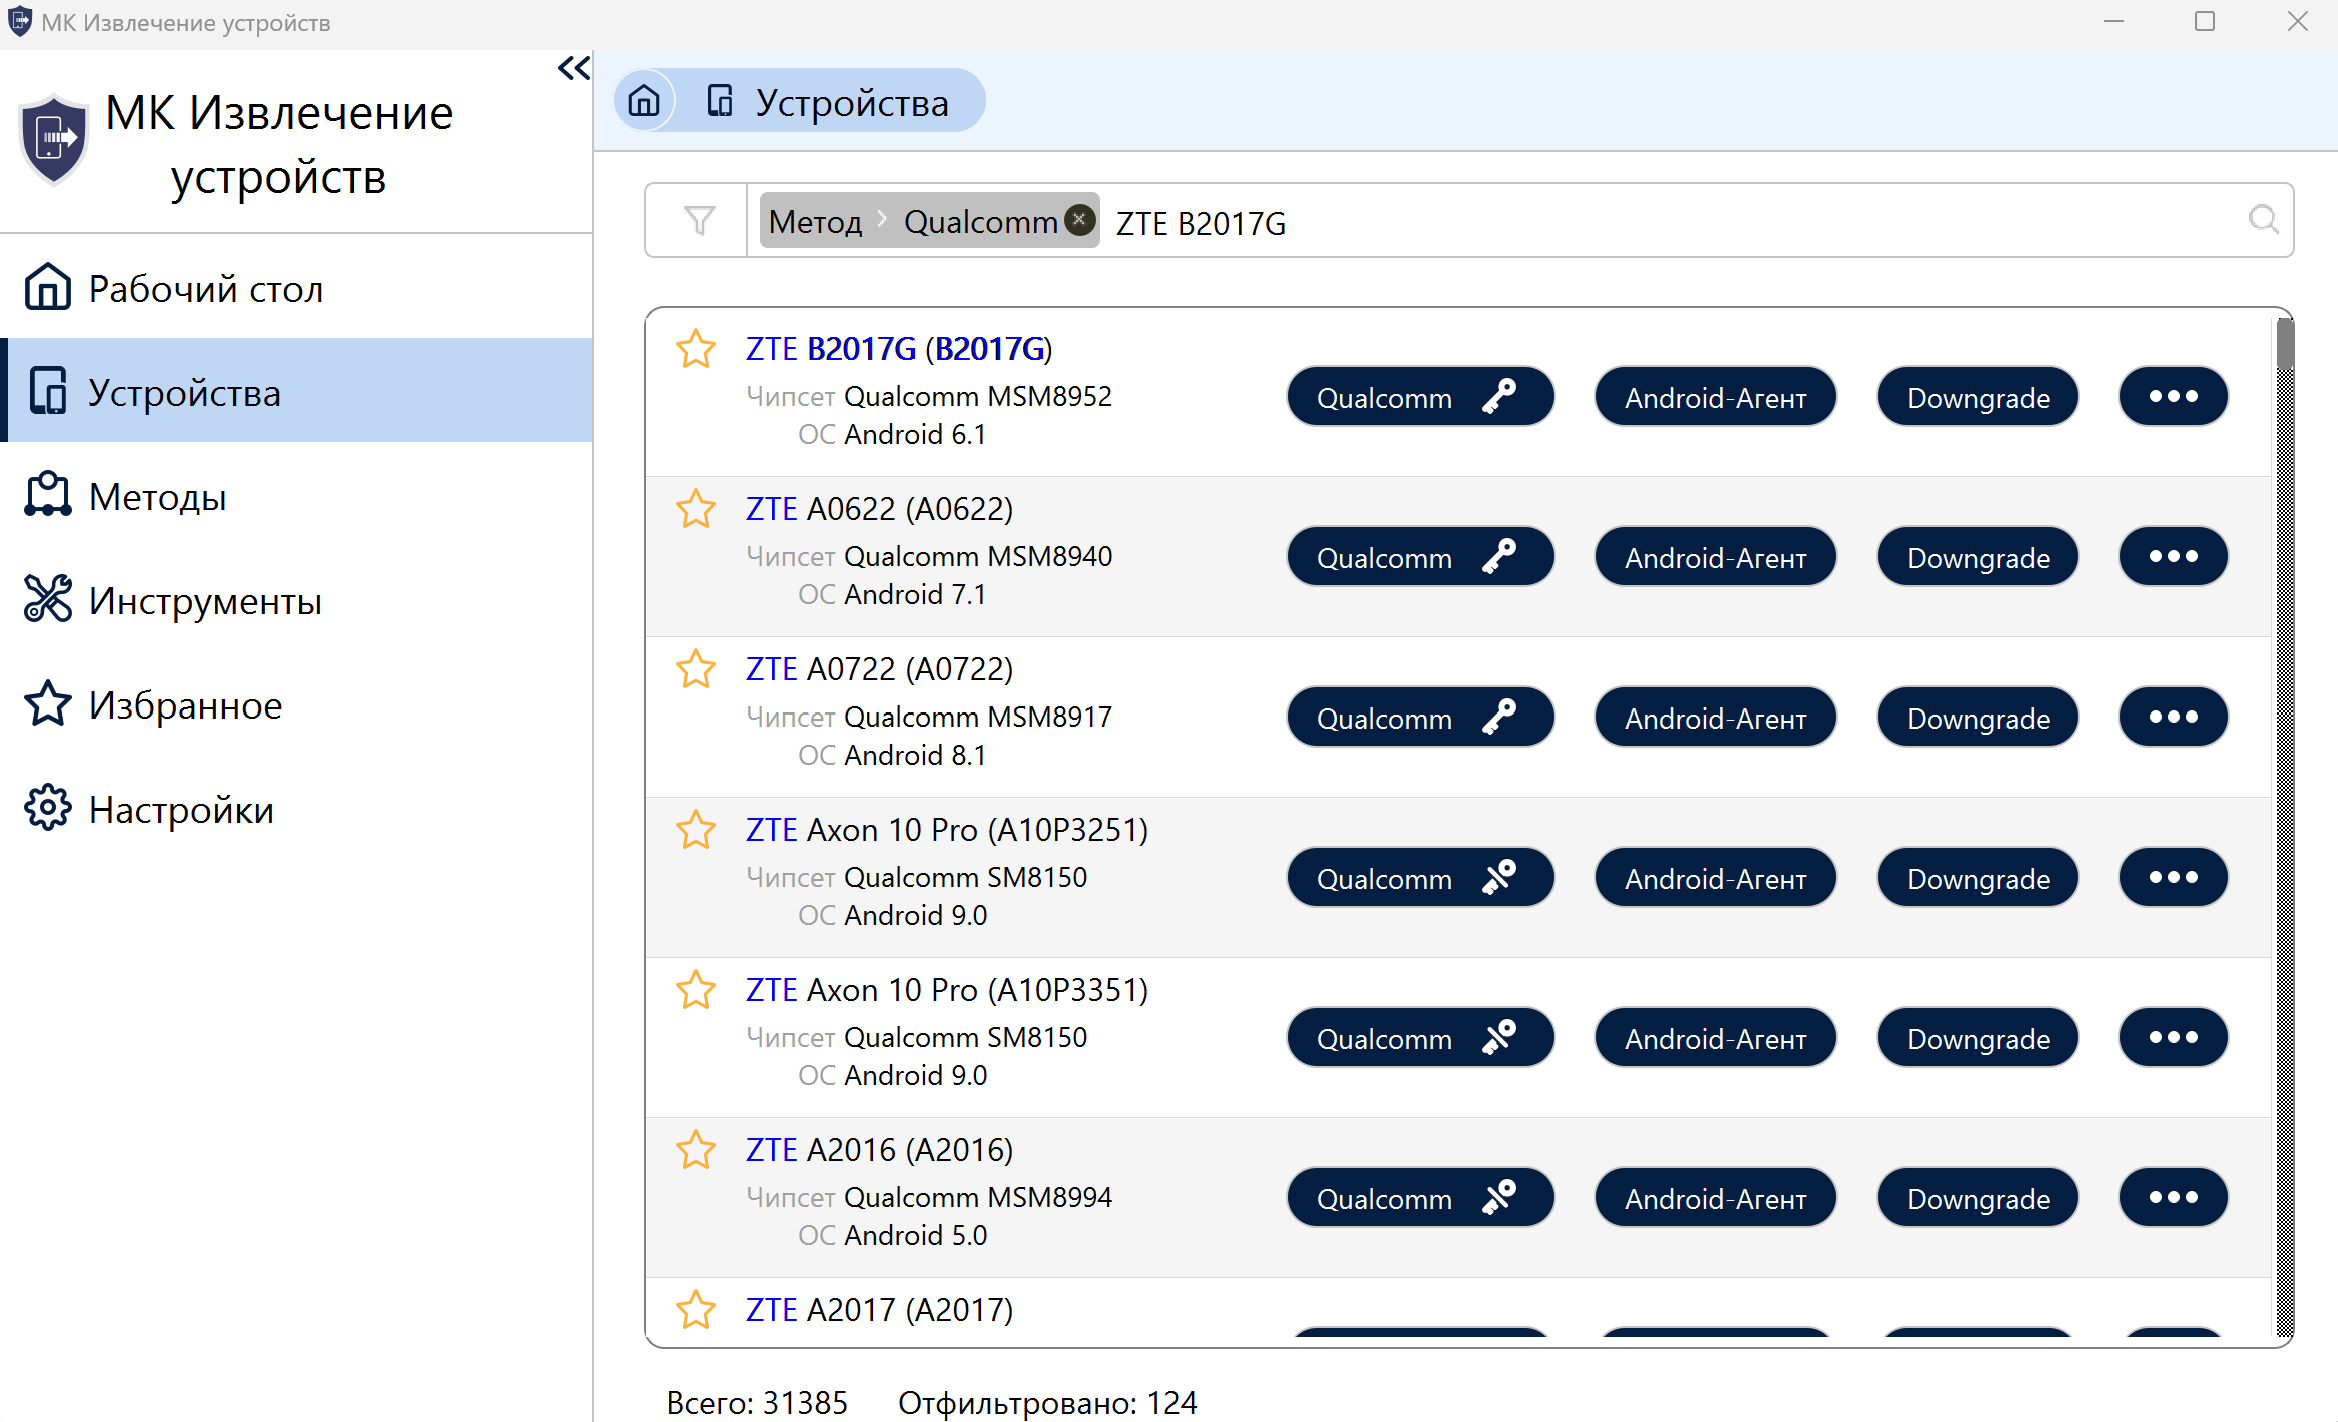Click Qualcomm button for Axon 10 Pro A10P3351
This screenshot has width=2338, height=1422.
pos(1420,1038)
